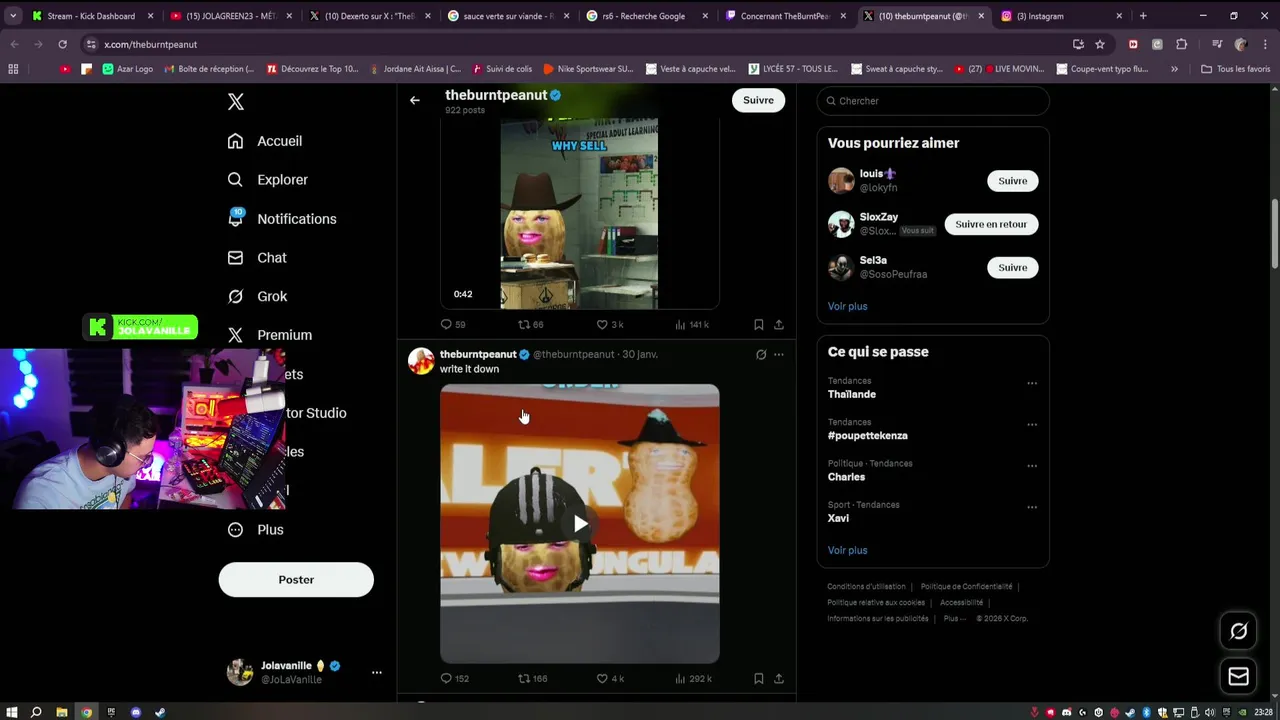Open tab search dropdown in Chrome
Image resolution: width=1280 pixels, height=720 pixels.
point(13,16)
